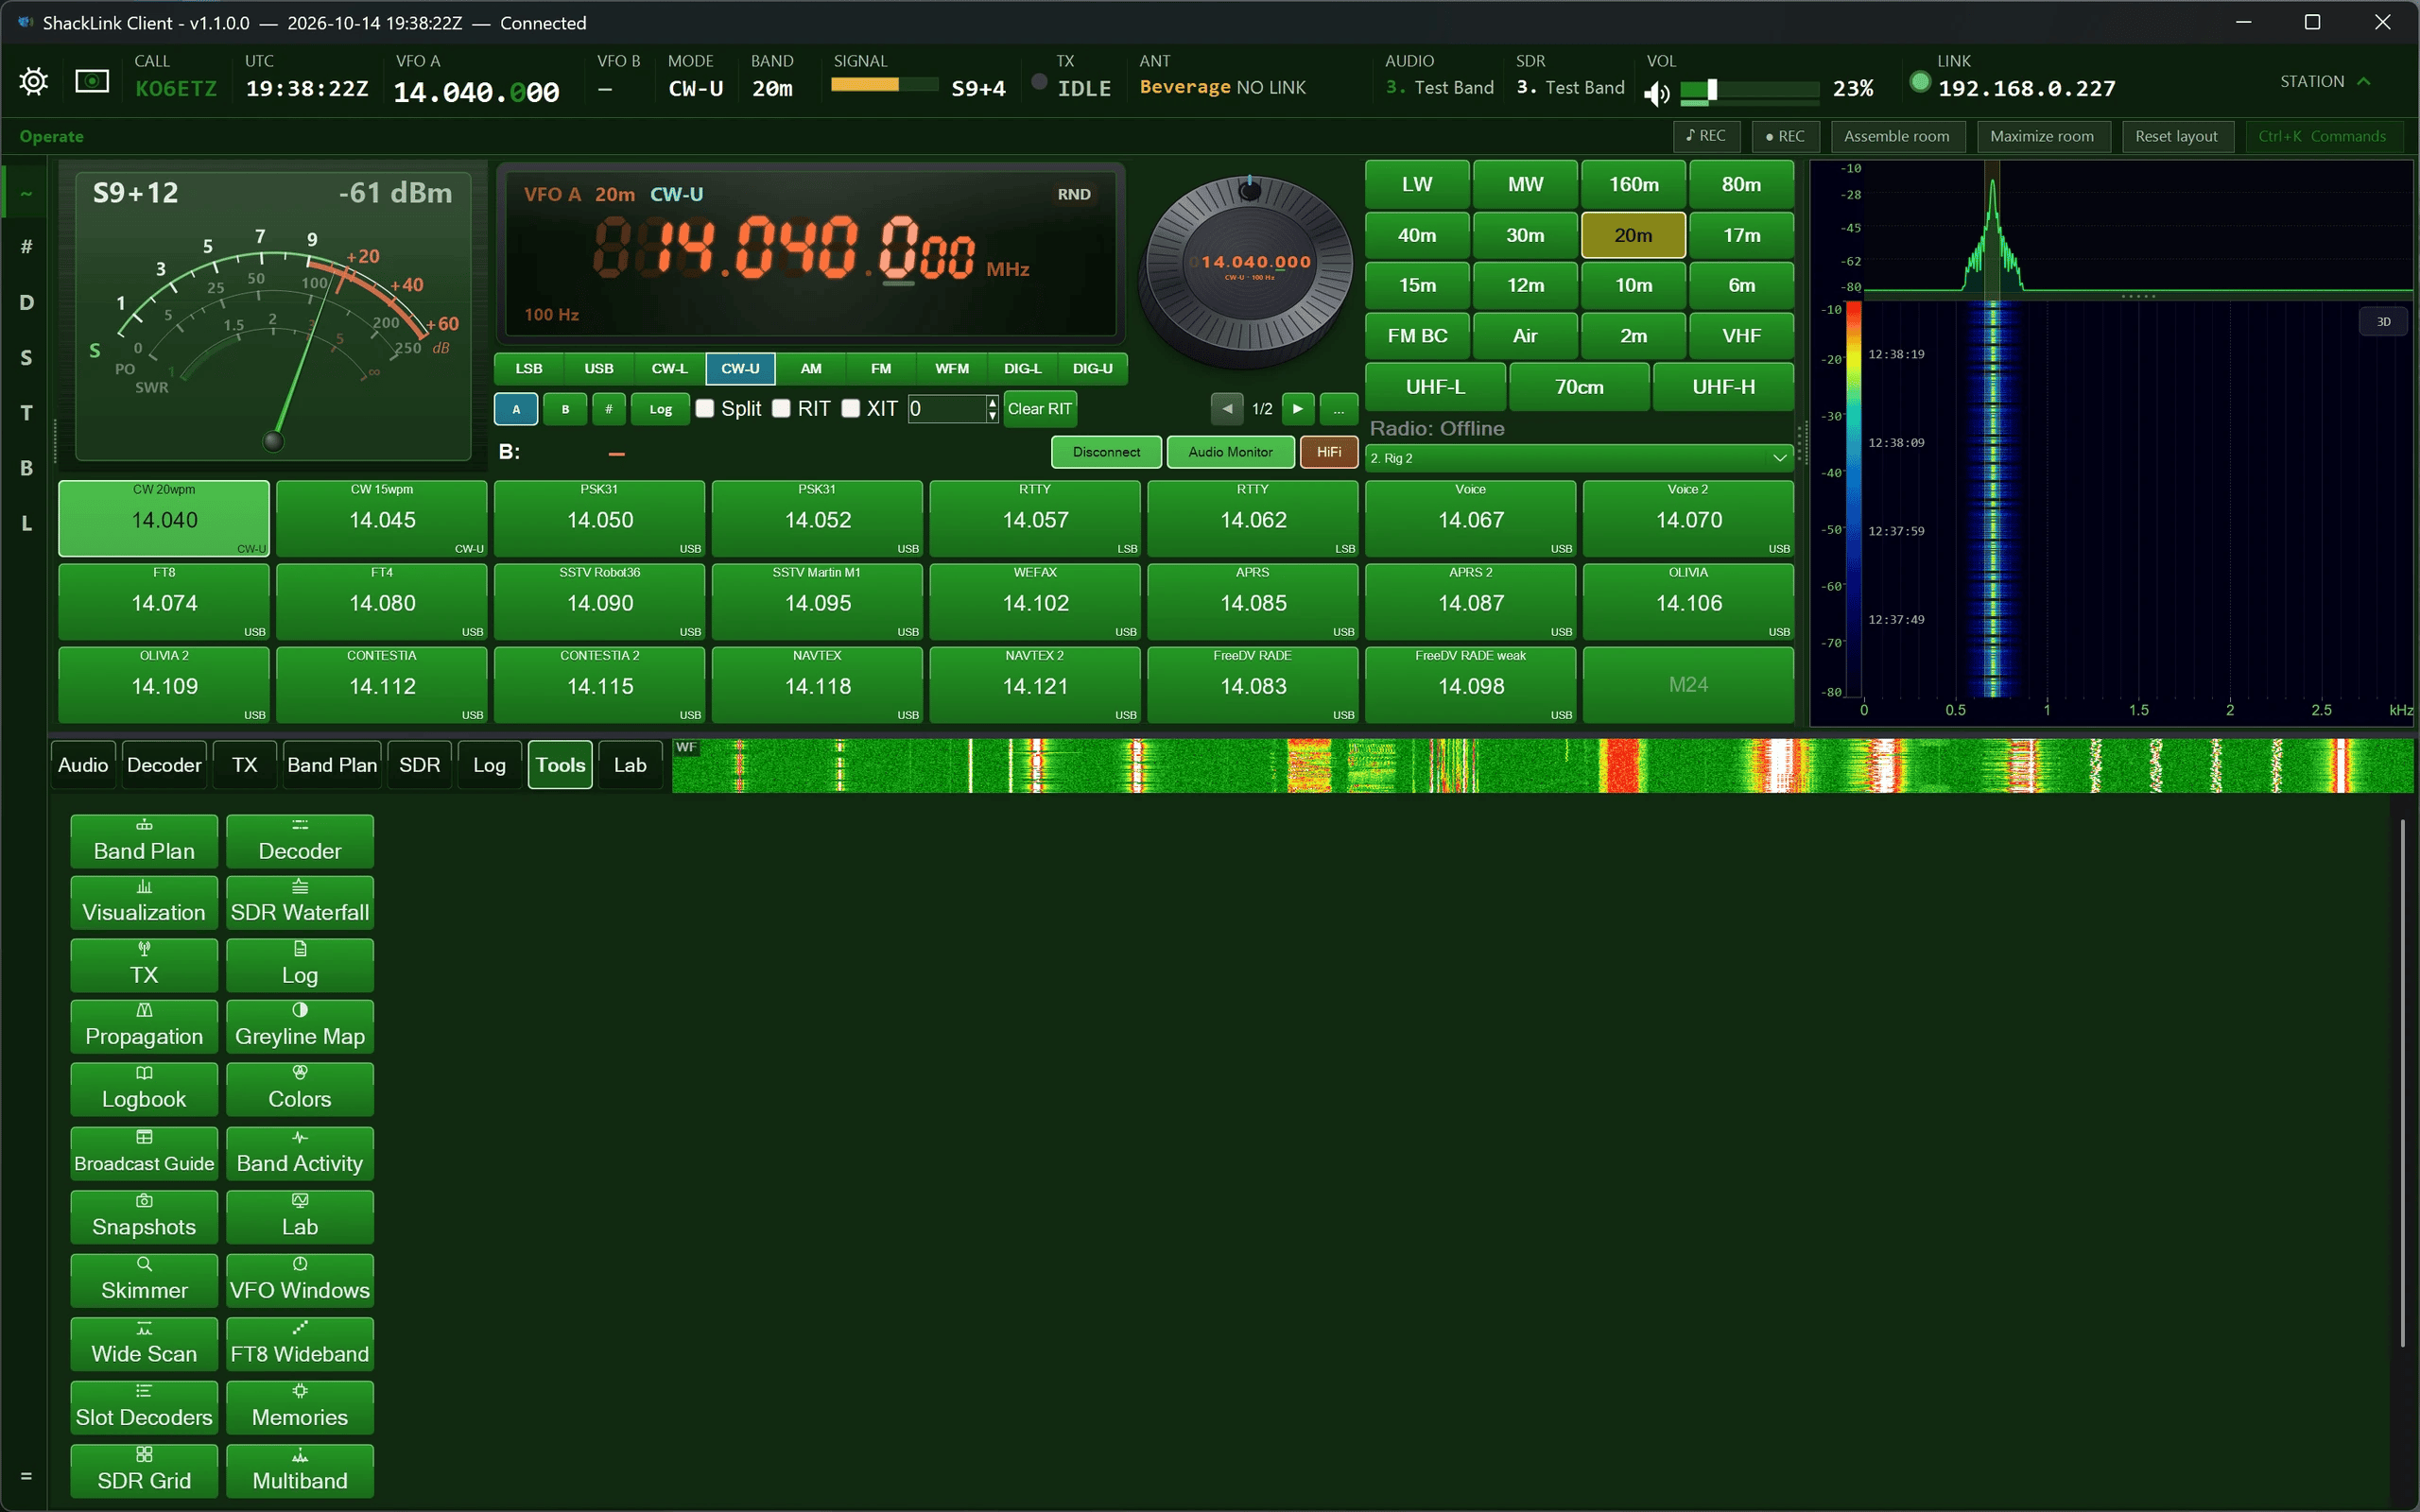
Task: Open the Colors tool tile
Action: coord(300,1089)
